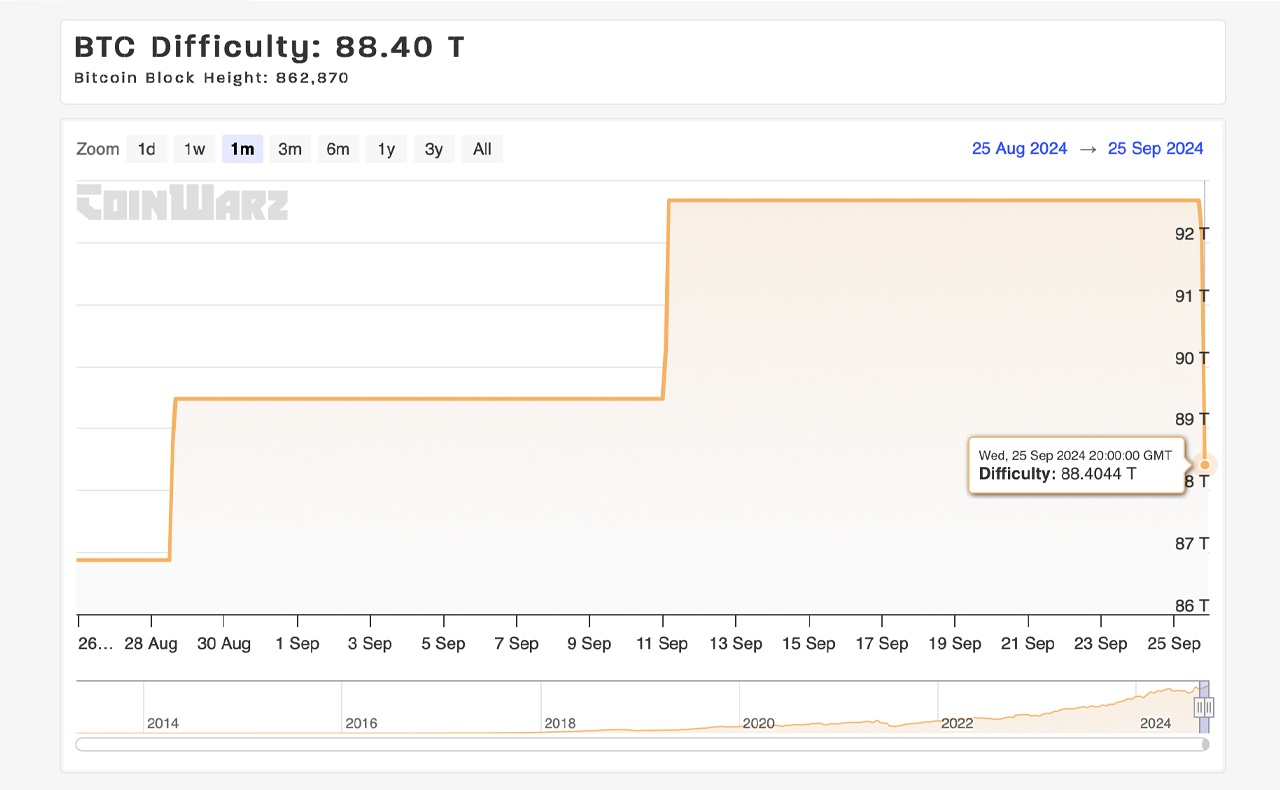Edit the 25 Sep 2024 end date
Image resolution: width=1280 pixels, height=790 pixels.
click(x=1155, y=148)
